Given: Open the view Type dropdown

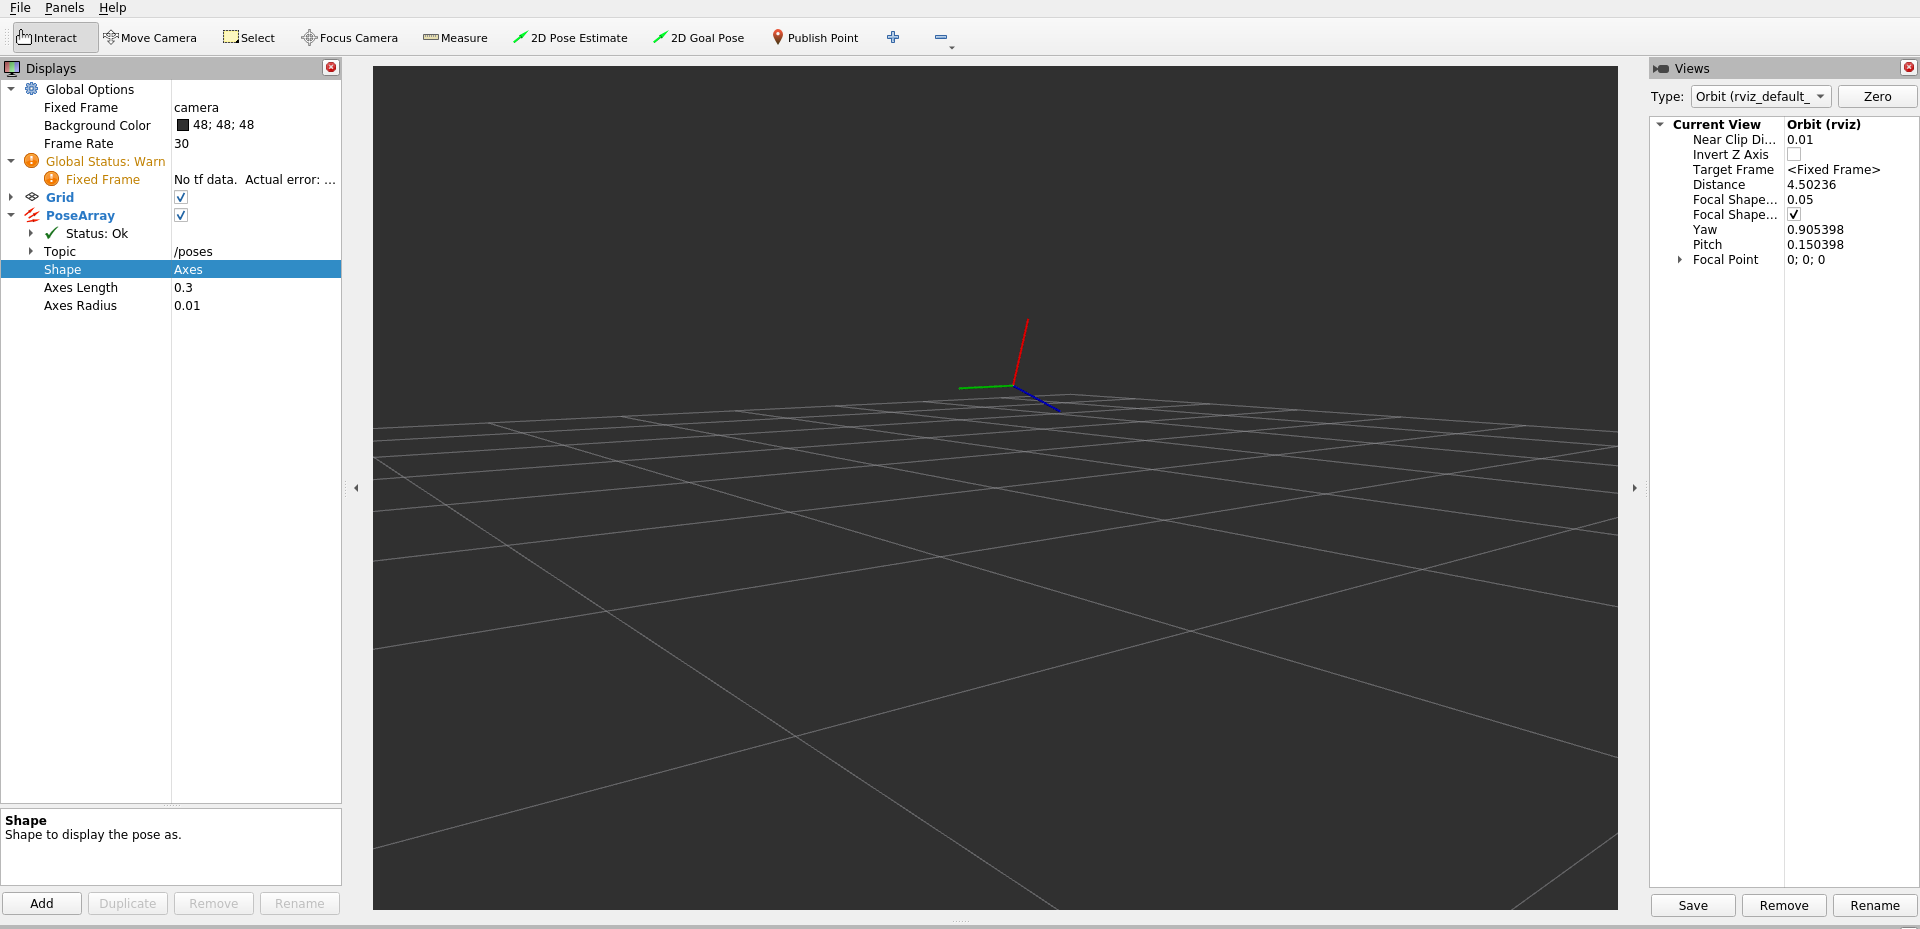Looking at the screenshot, I should coord(1760,97).
